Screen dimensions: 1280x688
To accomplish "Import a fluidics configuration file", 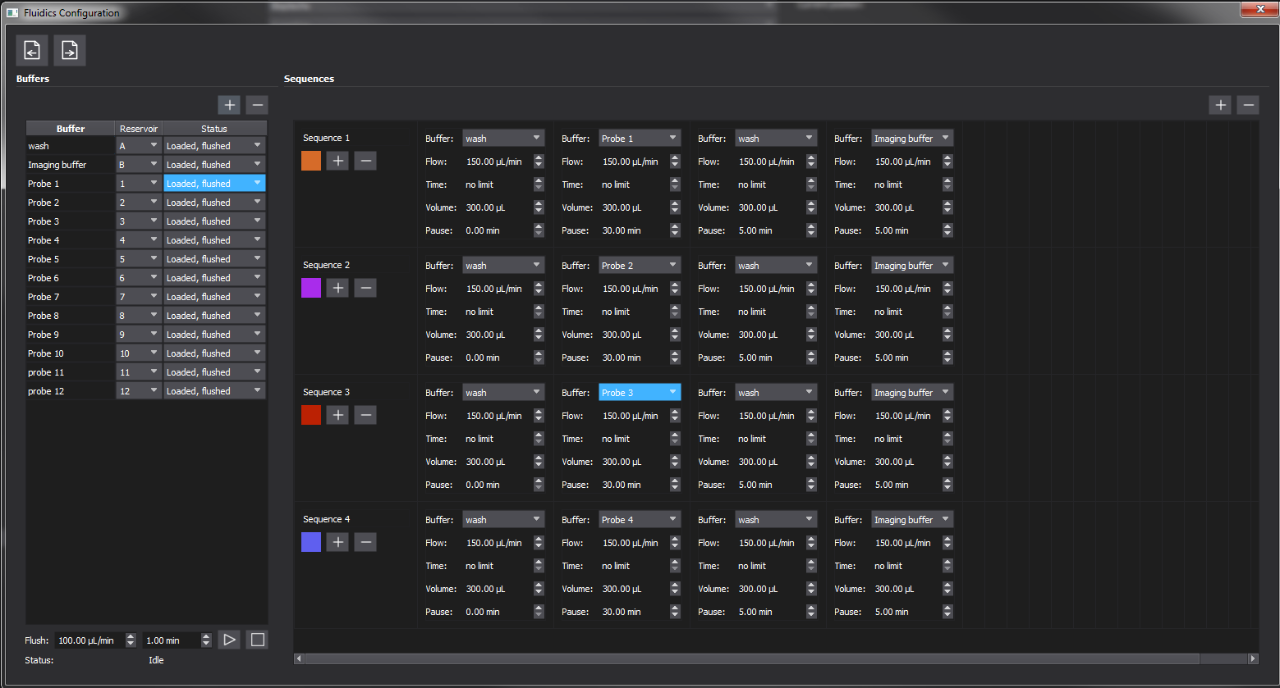I will click(31, 50).
